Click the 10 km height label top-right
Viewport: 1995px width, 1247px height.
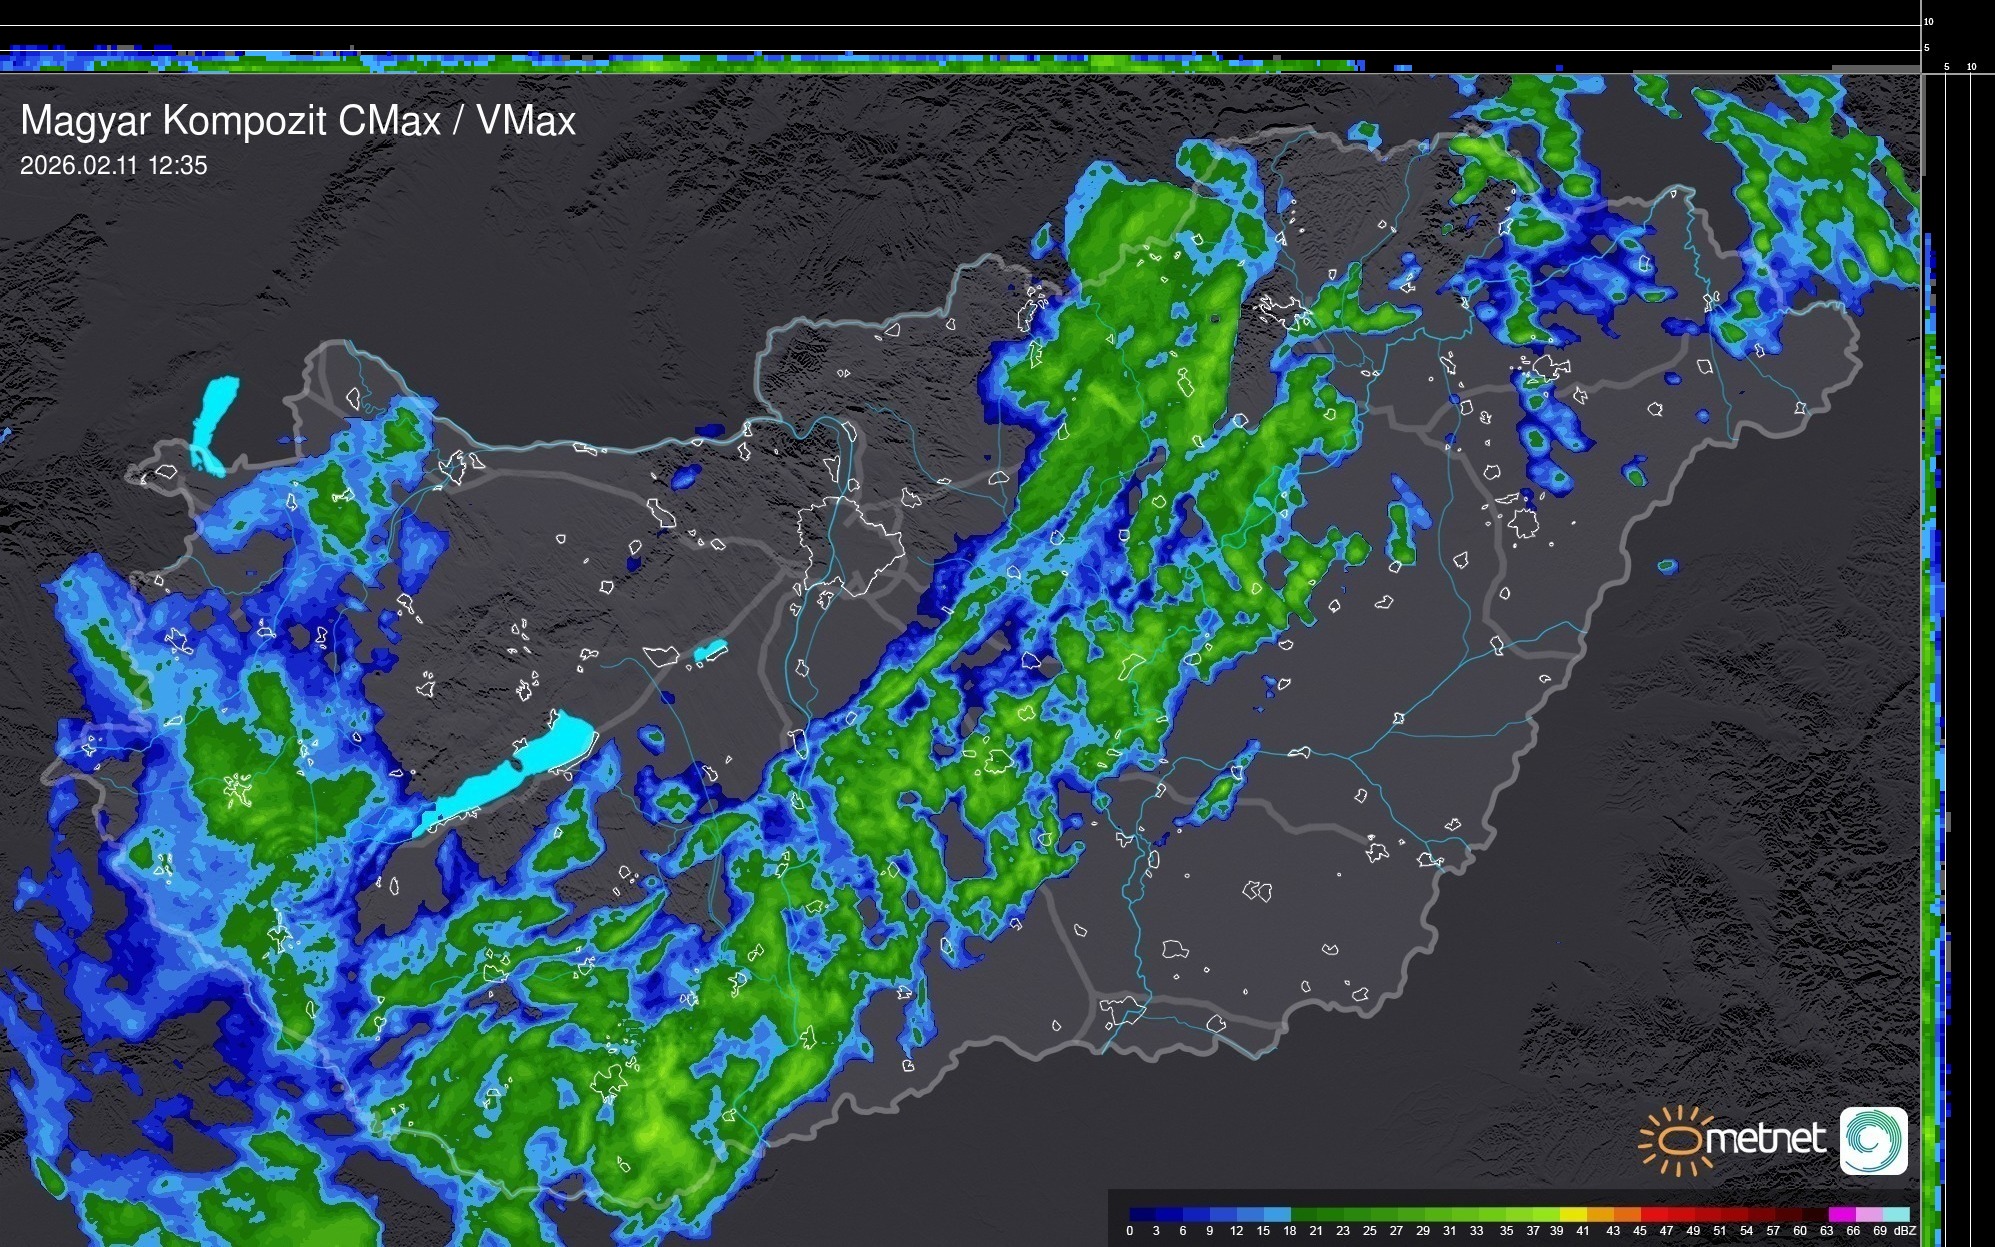tap(1928, 21)
